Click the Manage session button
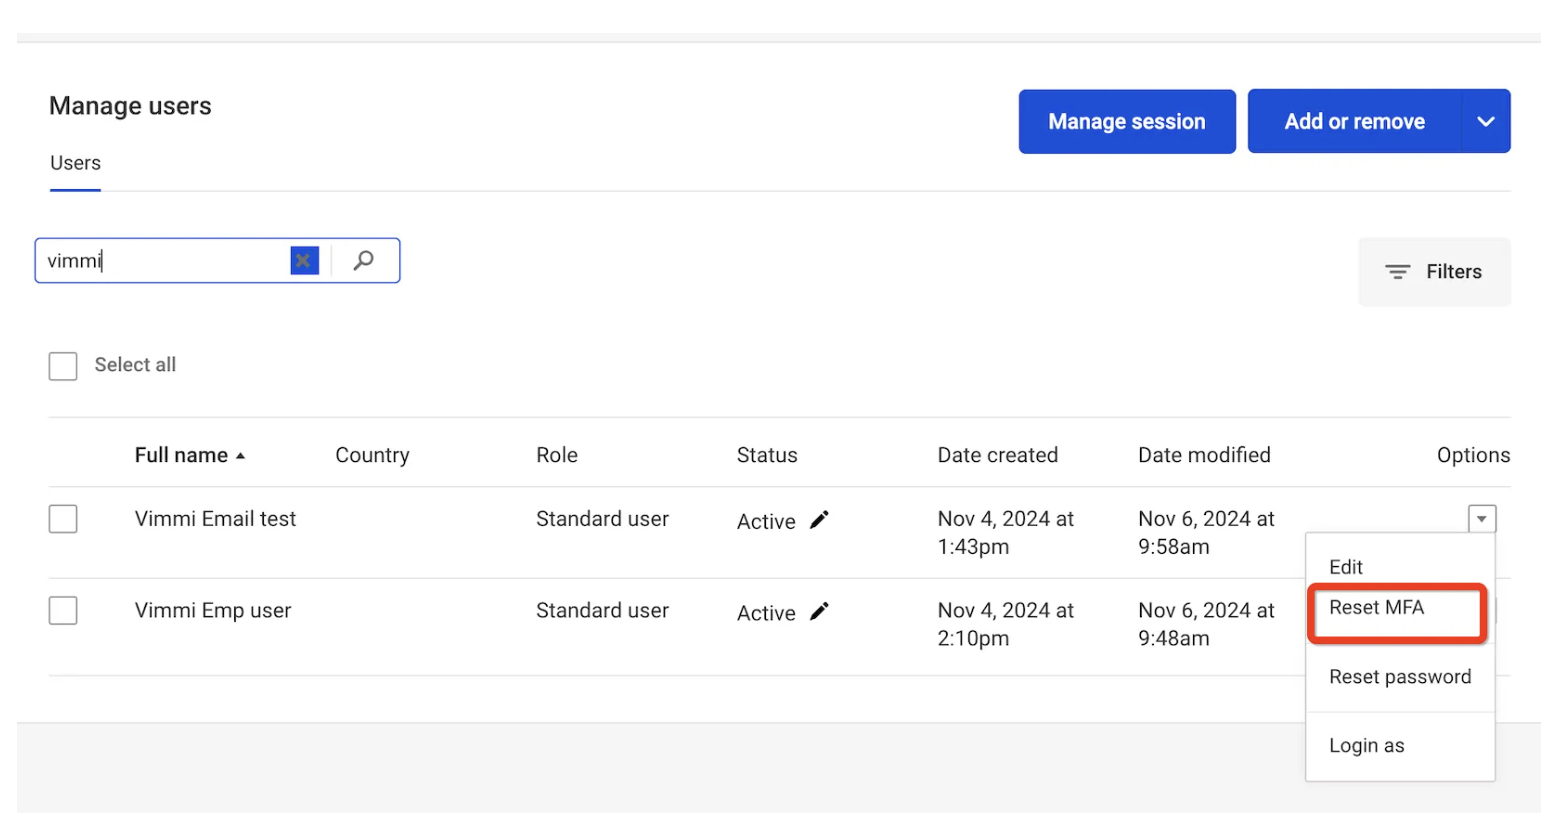 [1126, 121]
